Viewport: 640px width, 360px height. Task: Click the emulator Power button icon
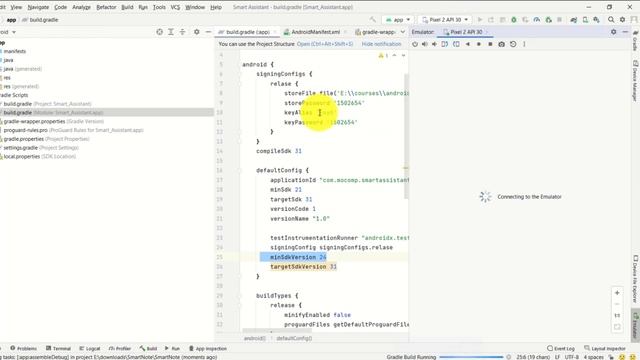pyautogui.click(x=415, y=44)
